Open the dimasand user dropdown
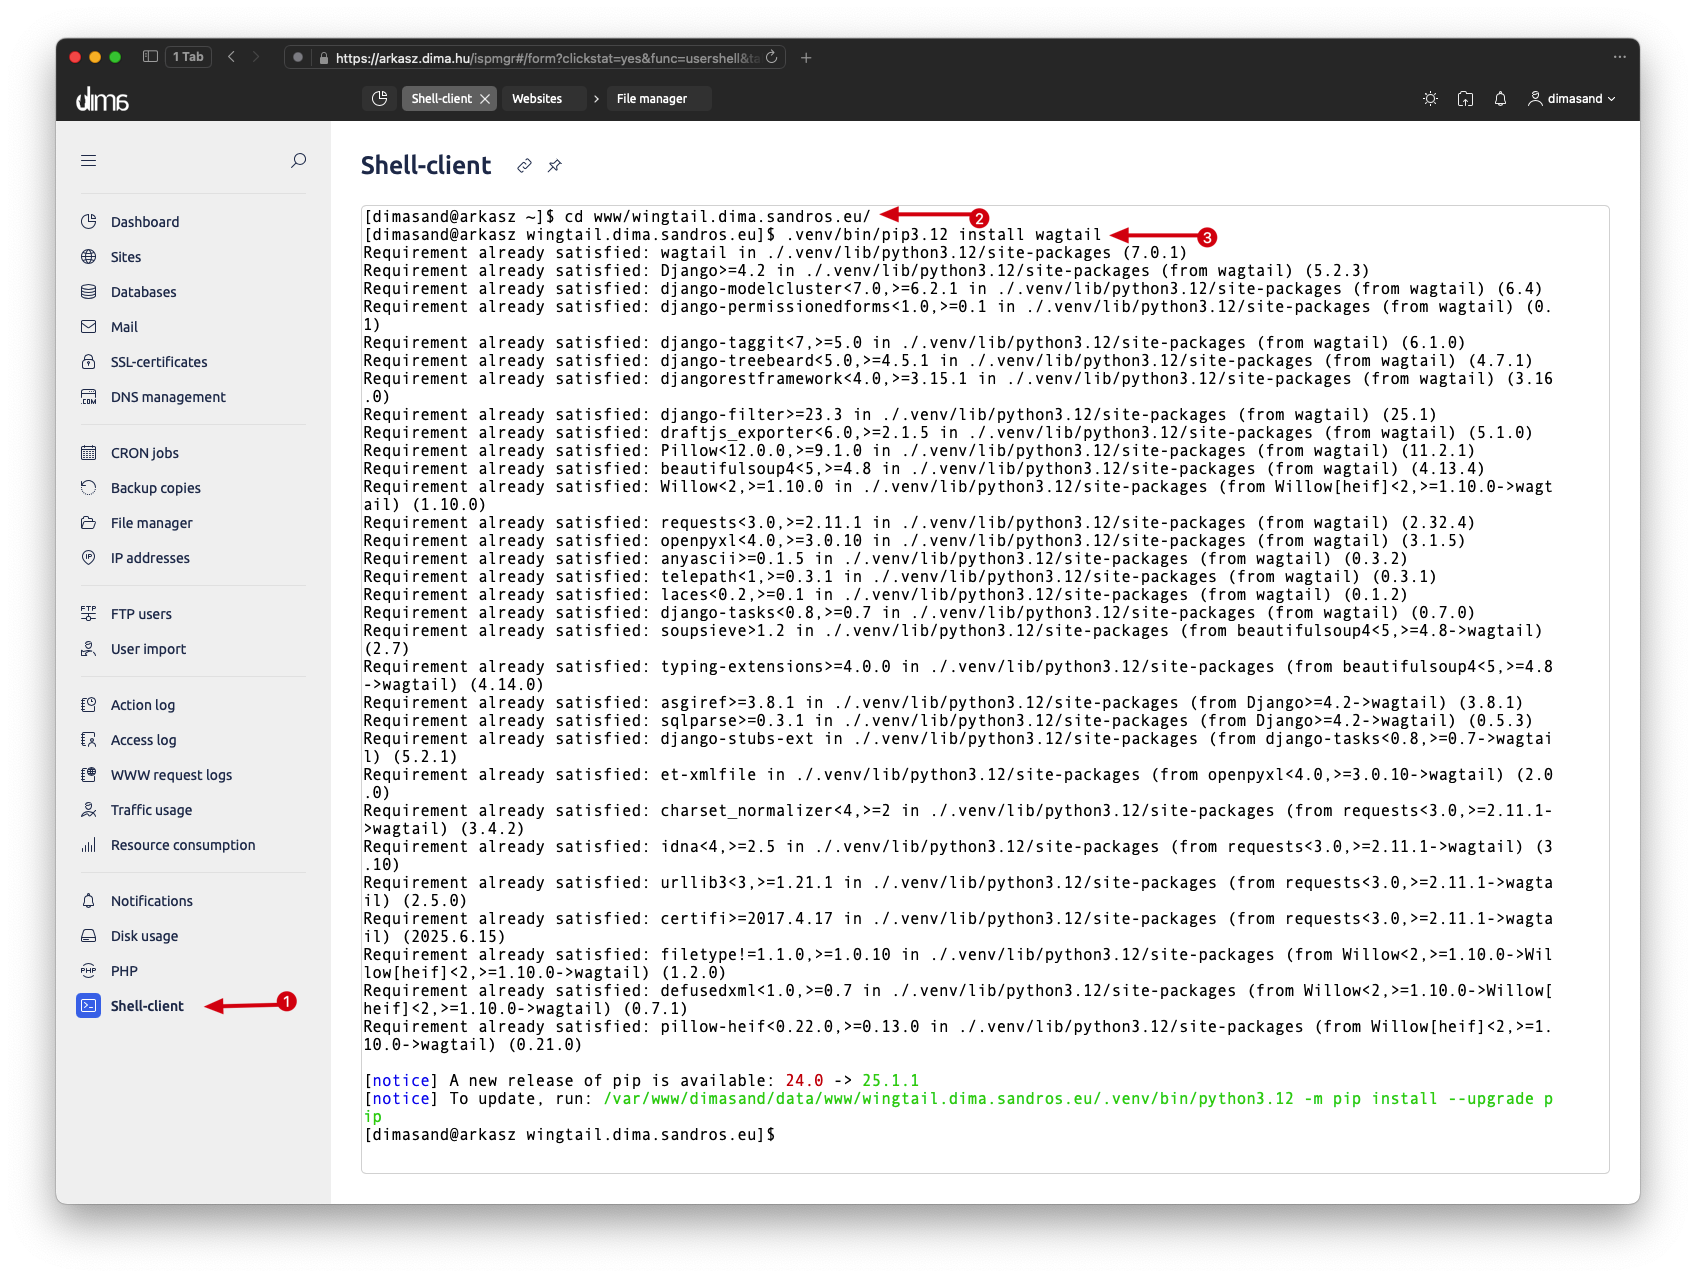The image size is (1696, 1278). coord(1572,99)
